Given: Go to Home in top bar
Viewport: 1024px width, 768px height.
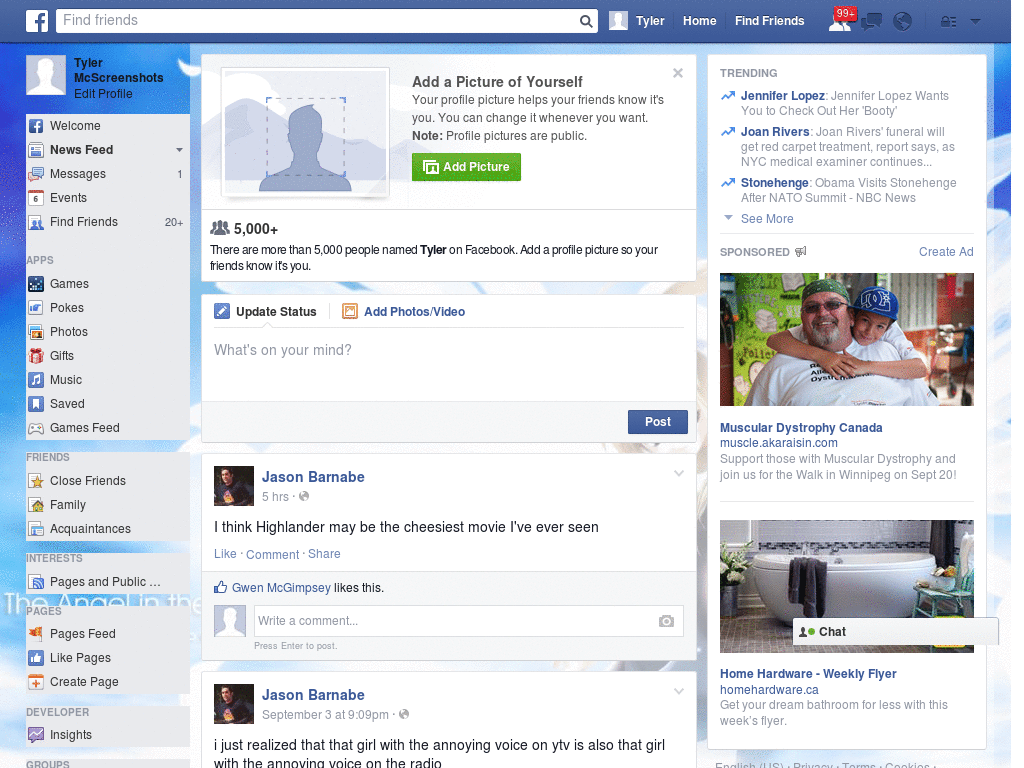Looking at the screenshot, I should coord(699,21).
